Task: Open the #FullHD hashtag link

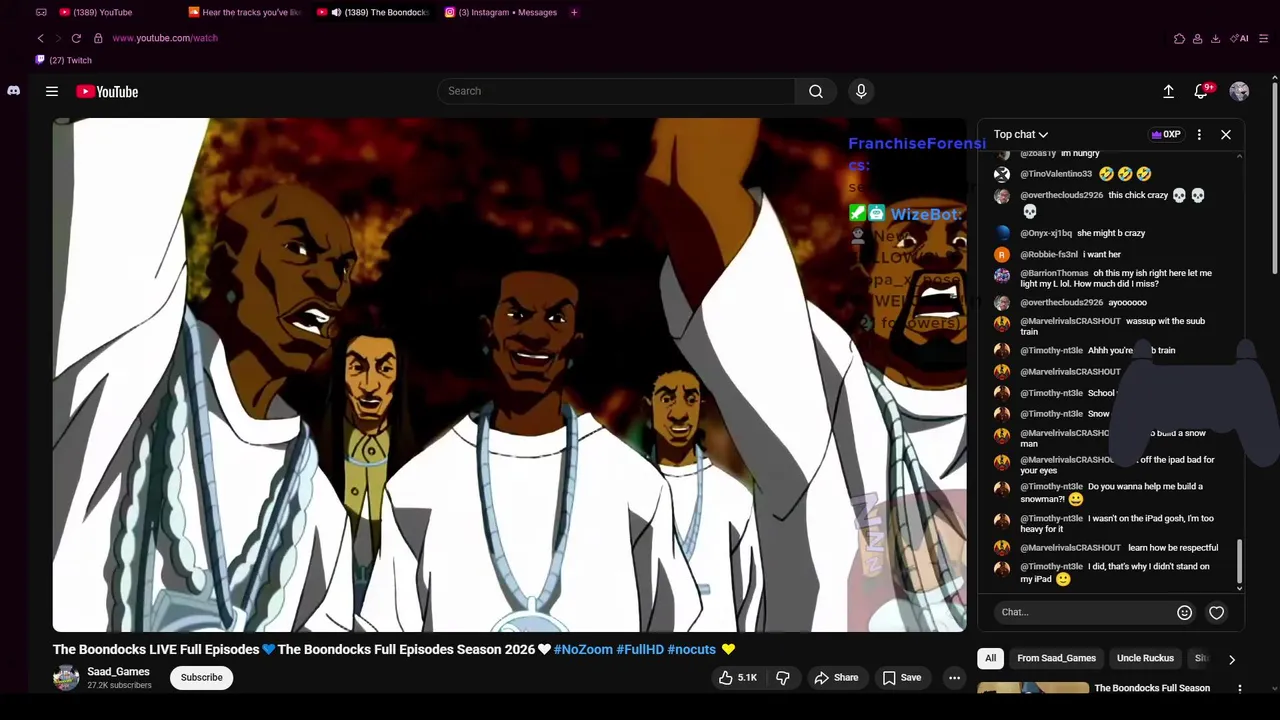Action: pyautogui.click(x=640, y=649)
